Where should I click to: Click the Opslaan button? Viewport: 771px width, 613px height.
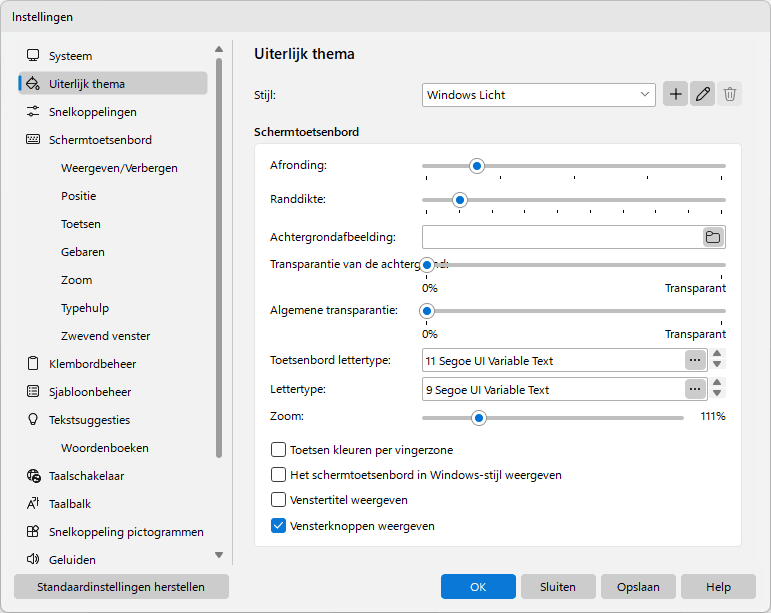pos(638,586)
